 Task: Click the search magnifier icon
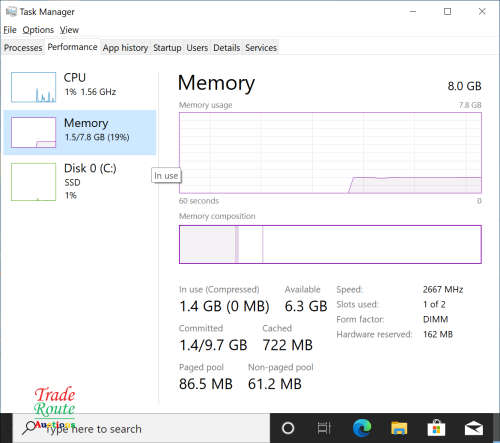point(29,428)
